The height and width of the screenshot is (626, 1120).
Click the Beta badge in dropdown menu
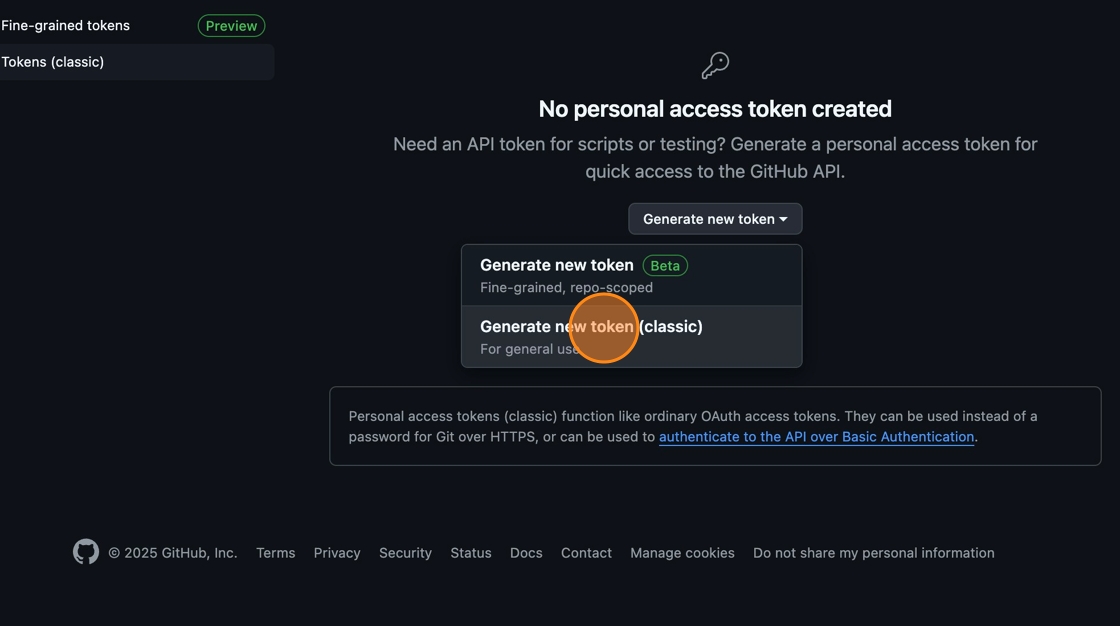665,266
